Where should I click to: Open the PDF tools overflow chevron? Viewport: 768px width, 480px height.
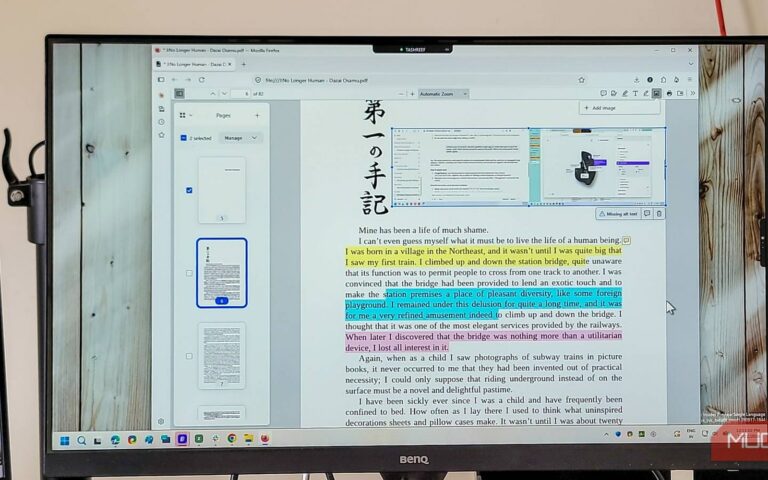[x=693, y=93]
